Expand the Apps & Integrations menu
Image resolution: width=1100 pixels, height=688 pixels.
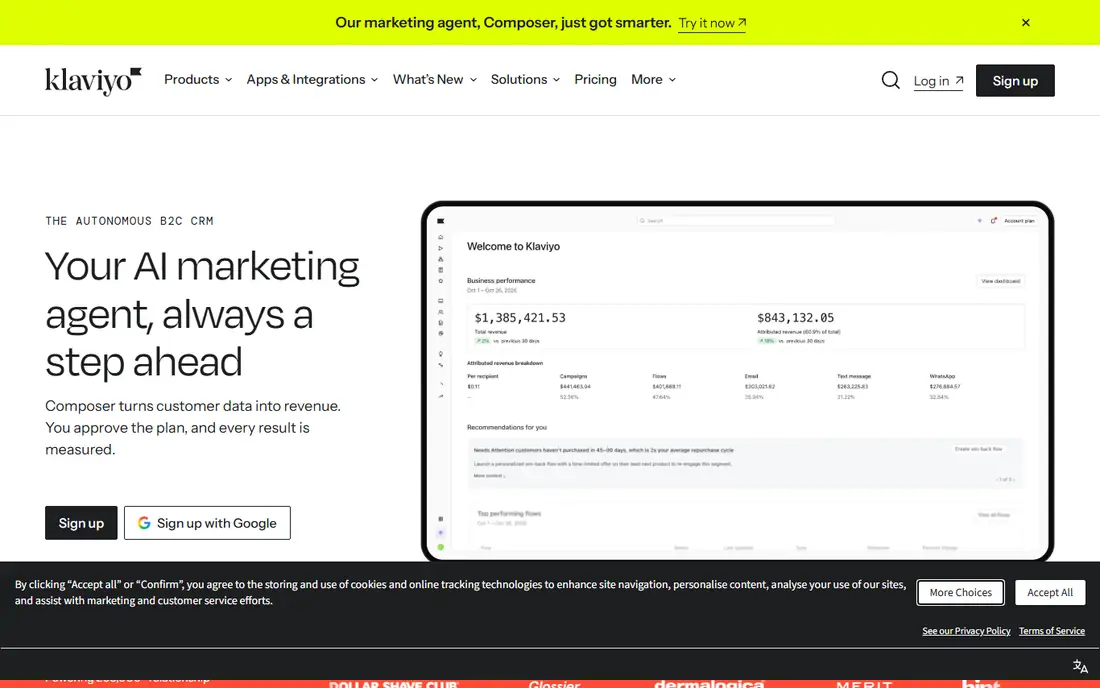pyautogui.click(x=312, y=79)
